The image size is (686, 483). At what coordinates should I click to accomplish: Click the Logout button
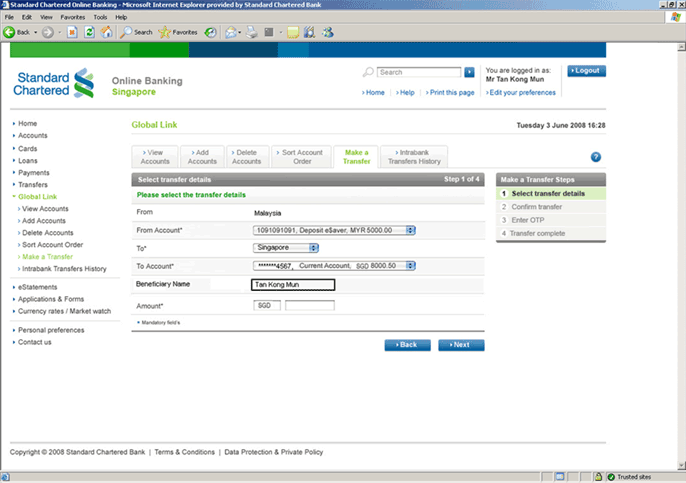tap(586, 70)
